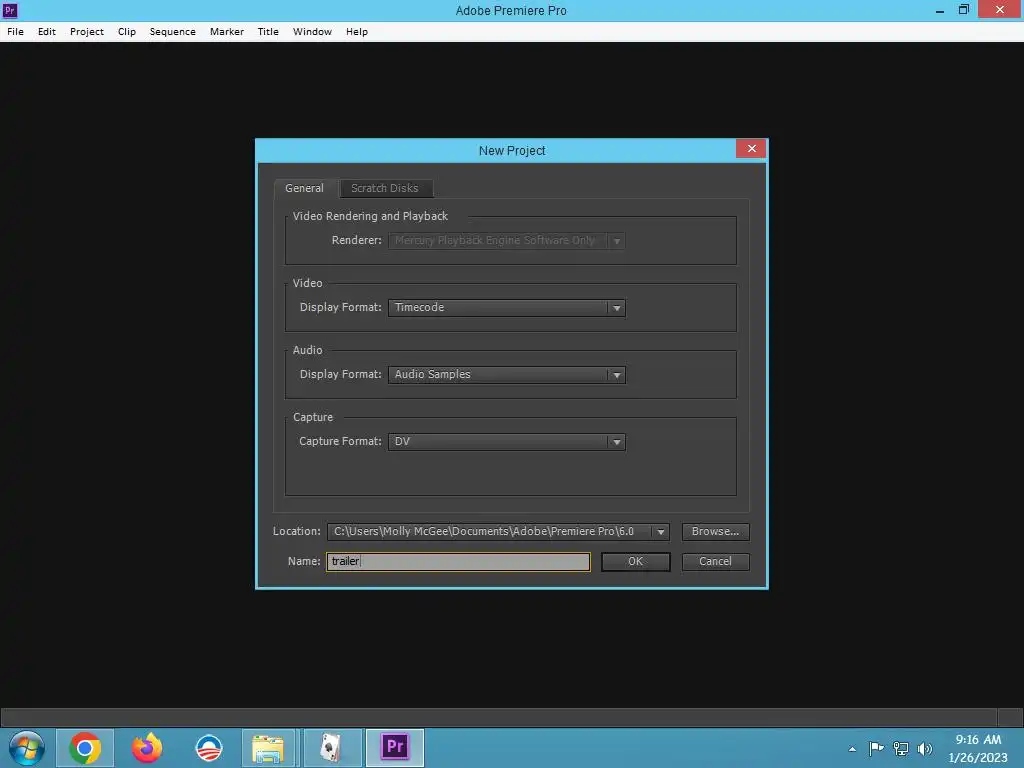This screenshot has width=1024, height=768.
Task: Show hidden tray icons arrow
Action: pyautogui.click(x=852, y=749)
